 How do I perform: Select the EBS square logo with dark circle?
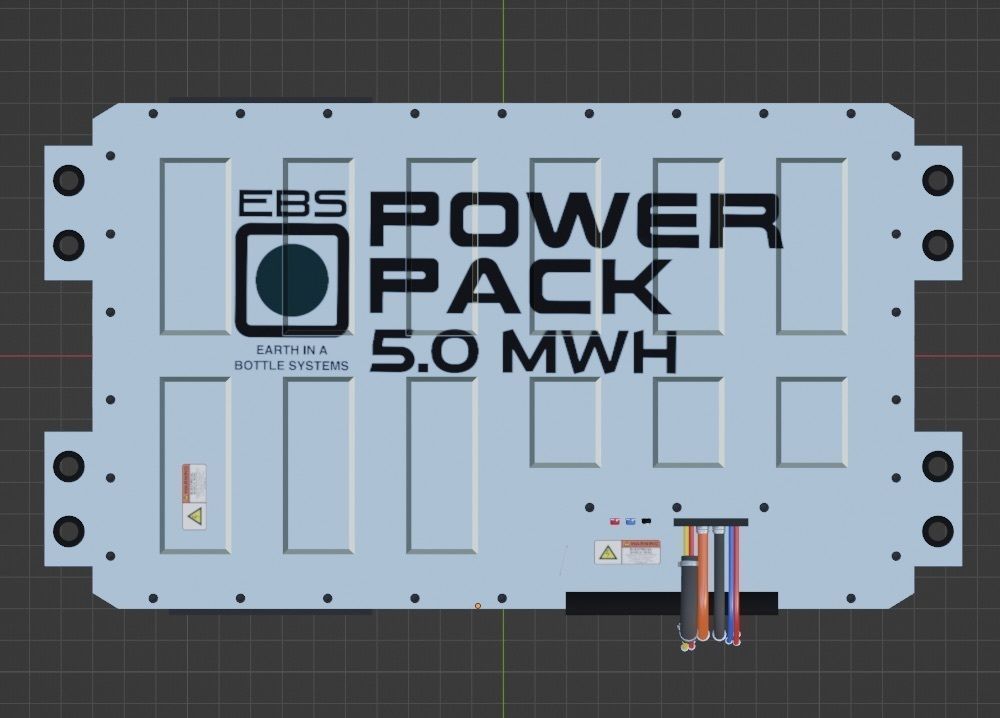(x=292, y=279)
